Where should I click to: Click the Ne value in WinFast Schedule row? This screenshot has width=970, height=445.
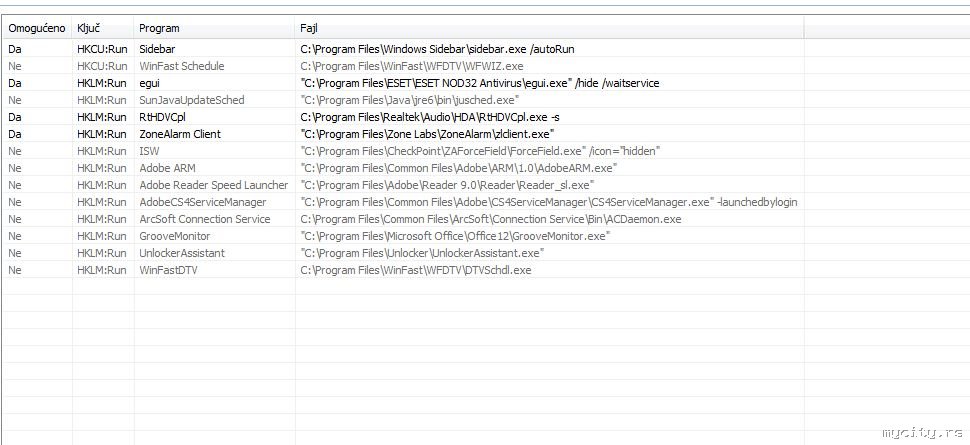pyautogui.click(x=15, y=66)
